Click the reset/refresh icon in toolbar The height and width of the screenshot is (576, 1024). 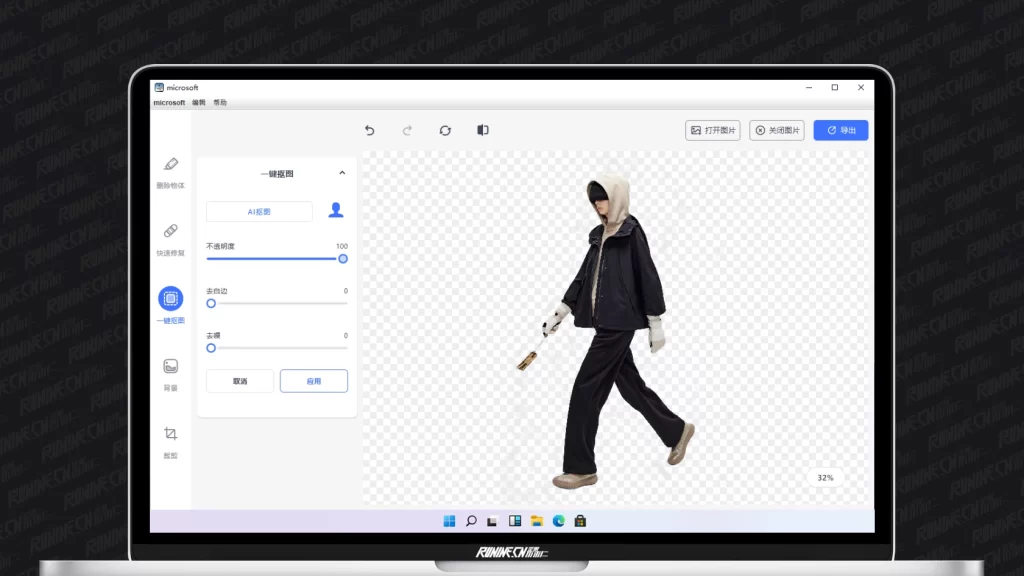pos(445,130)
